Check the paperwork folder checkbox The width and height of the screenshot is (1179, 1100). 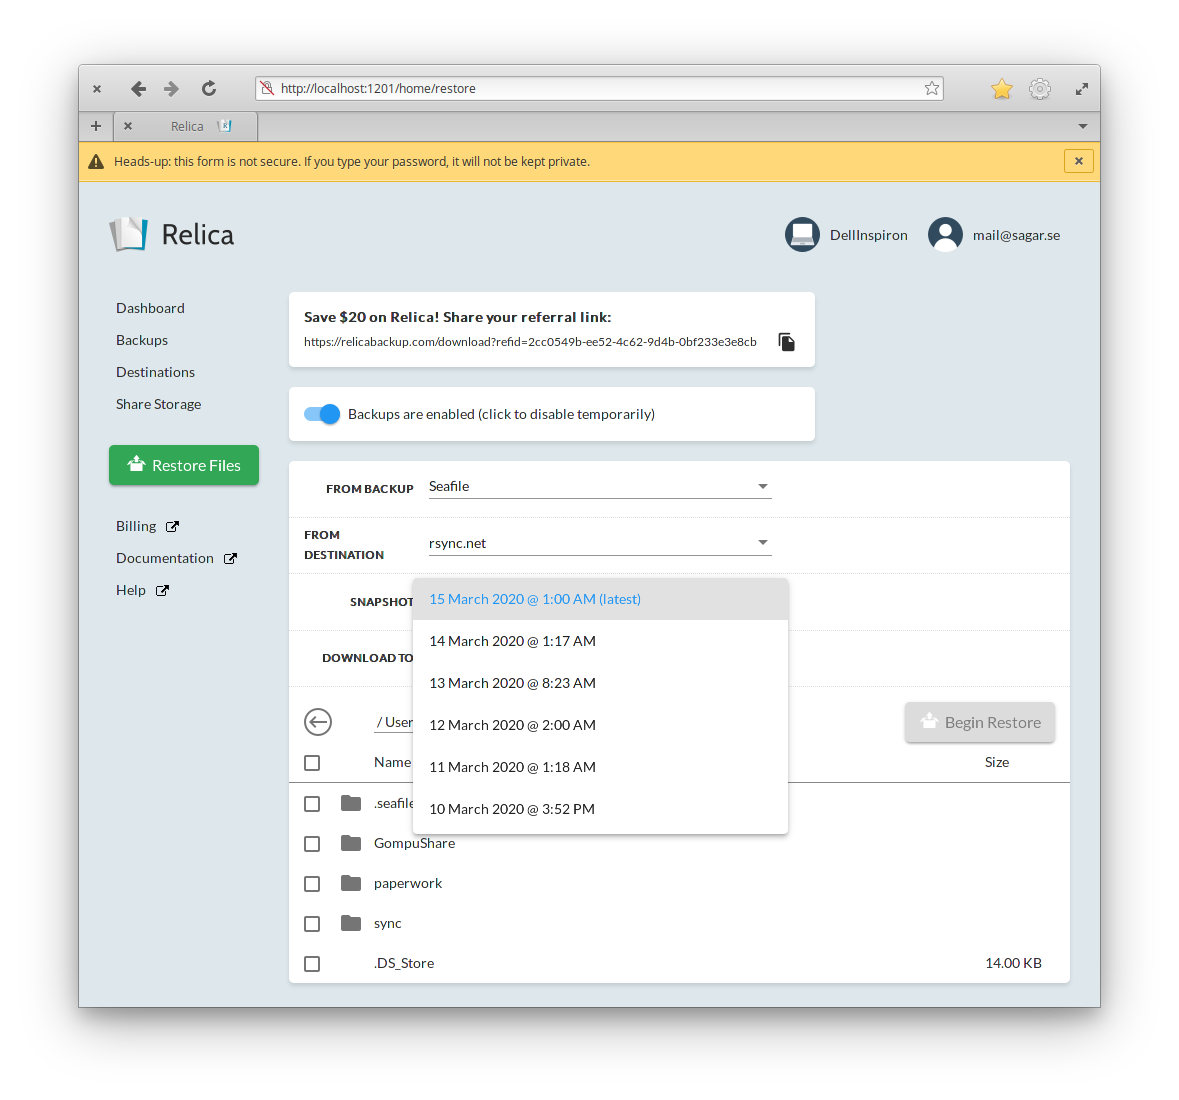click(x=312, y=884)
